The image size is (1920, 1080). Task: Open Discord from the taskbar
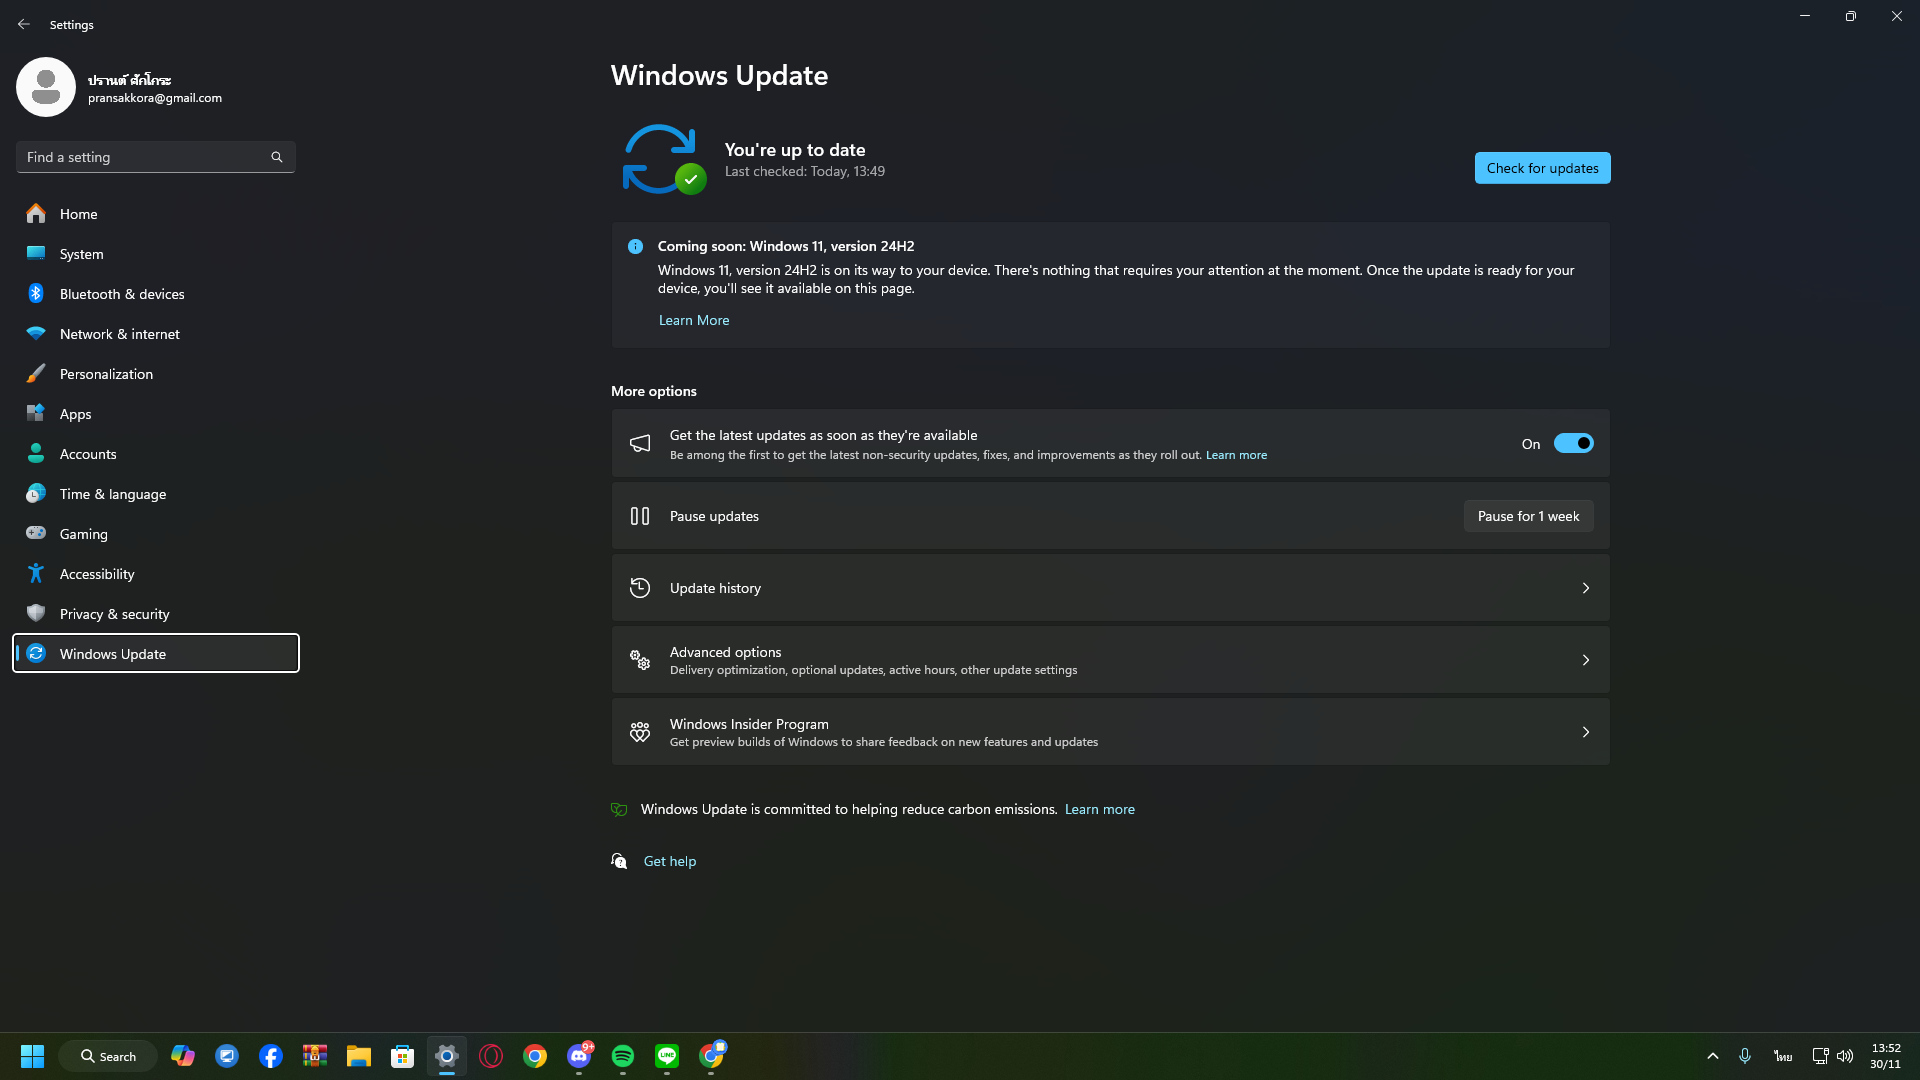(x=579, y=1056)
